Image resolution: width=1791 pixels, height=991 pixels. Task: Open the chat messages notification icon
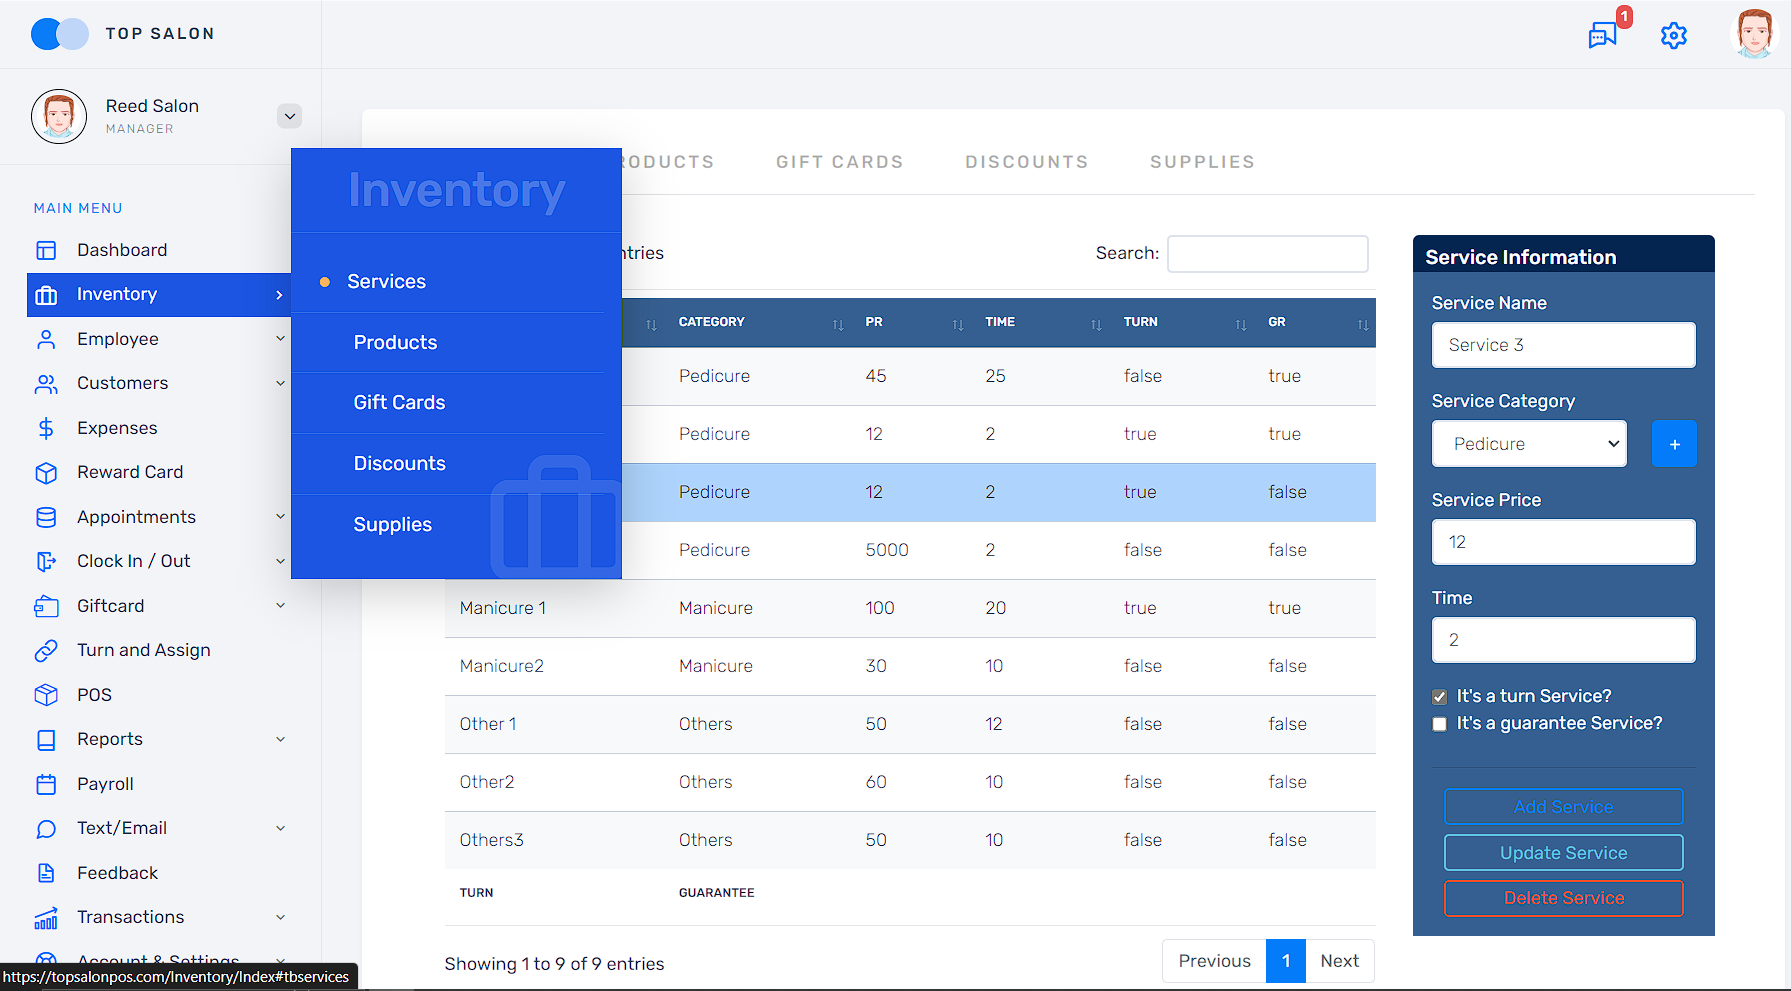(1603, 35)
